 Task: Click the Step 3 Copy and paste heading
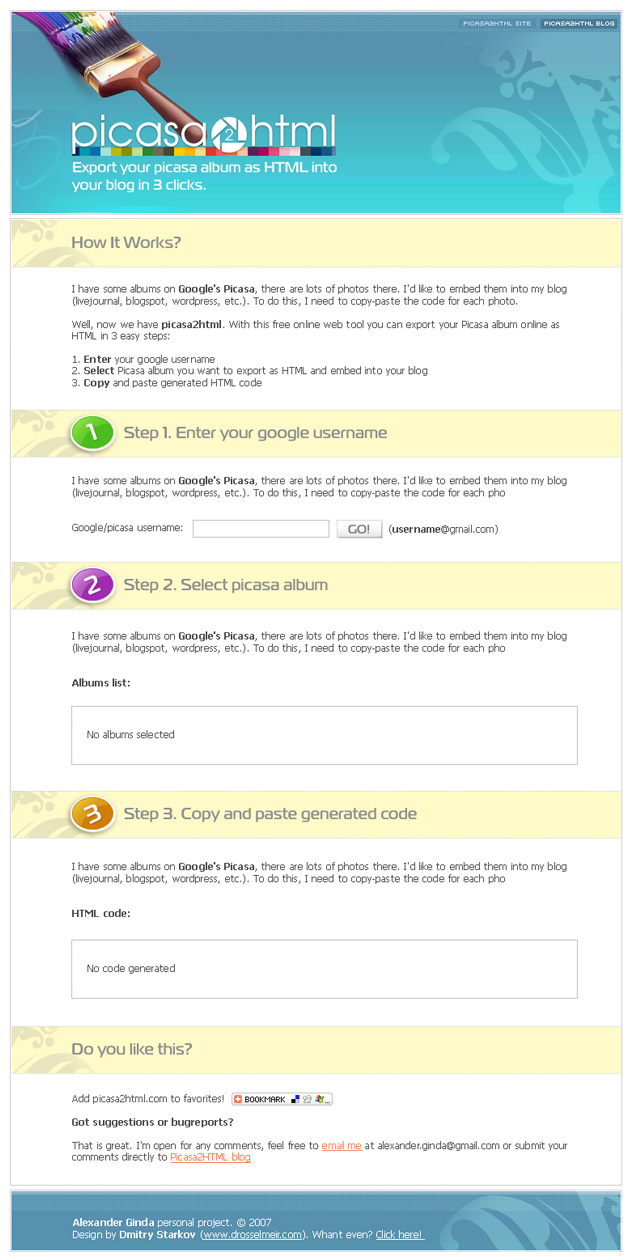[x=270, y=814]
